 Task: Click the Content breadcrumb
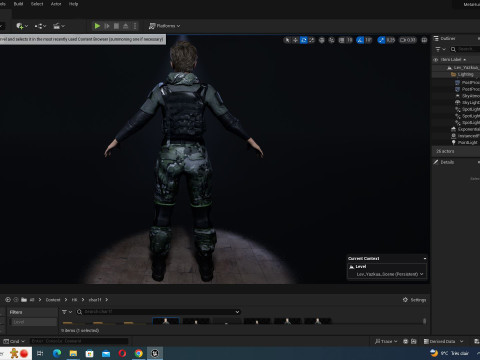click(53, 300)
